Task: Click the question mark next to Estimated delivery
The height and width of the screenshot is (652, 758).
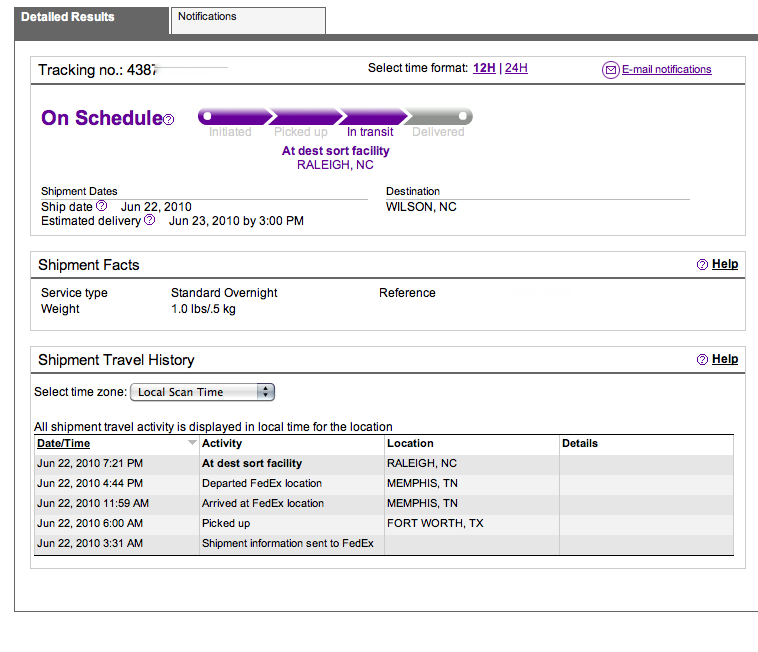Action: pyautogui.click(x=150, y=220)
